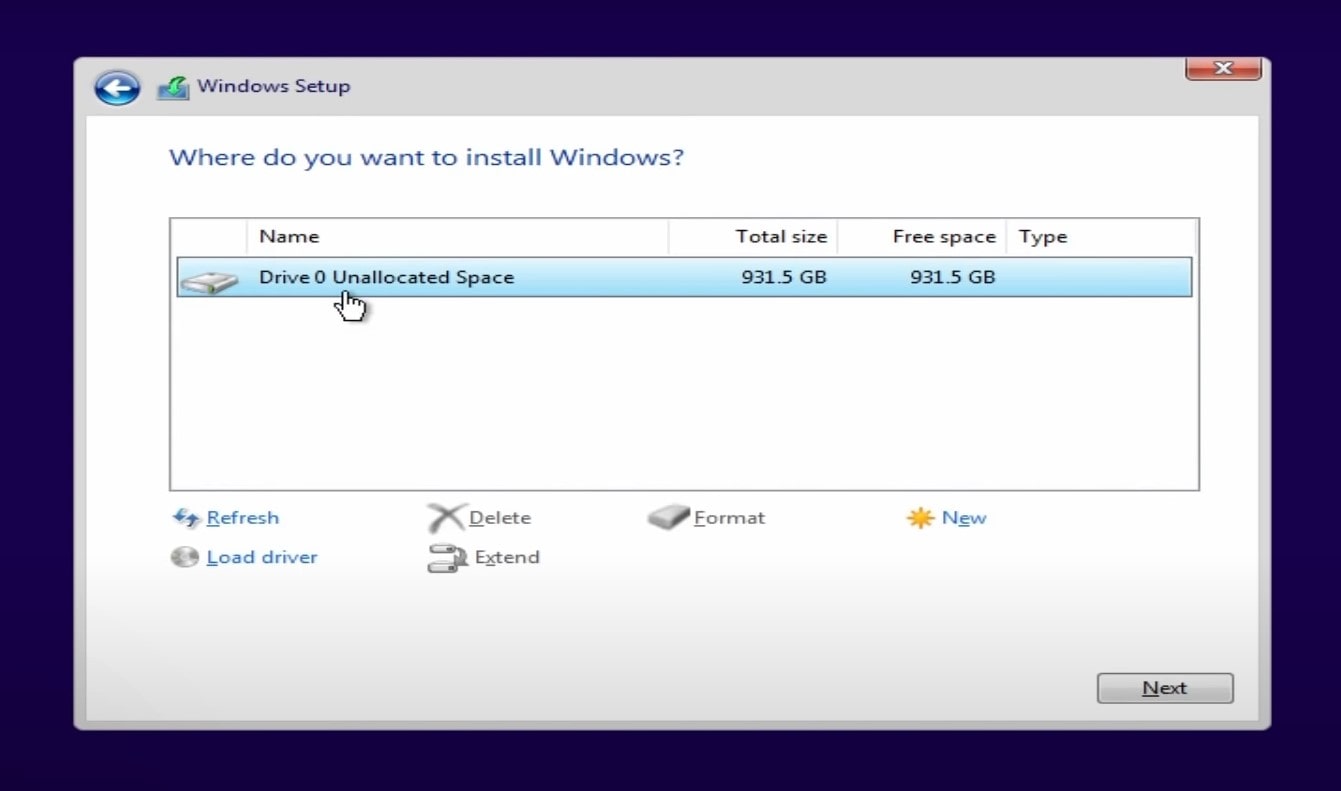1341x791 pixels.
Task: Go back using the blue arrow button
Action: (117, 88)
